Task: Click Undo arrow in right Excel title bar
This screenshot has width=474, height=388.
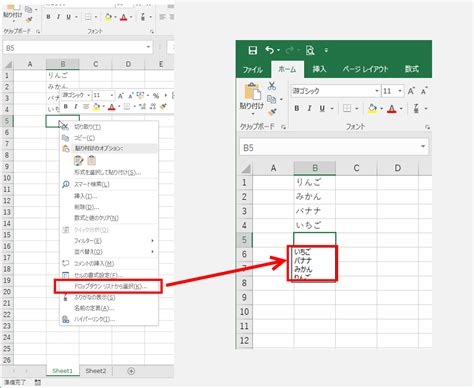Action: [270, 50]
